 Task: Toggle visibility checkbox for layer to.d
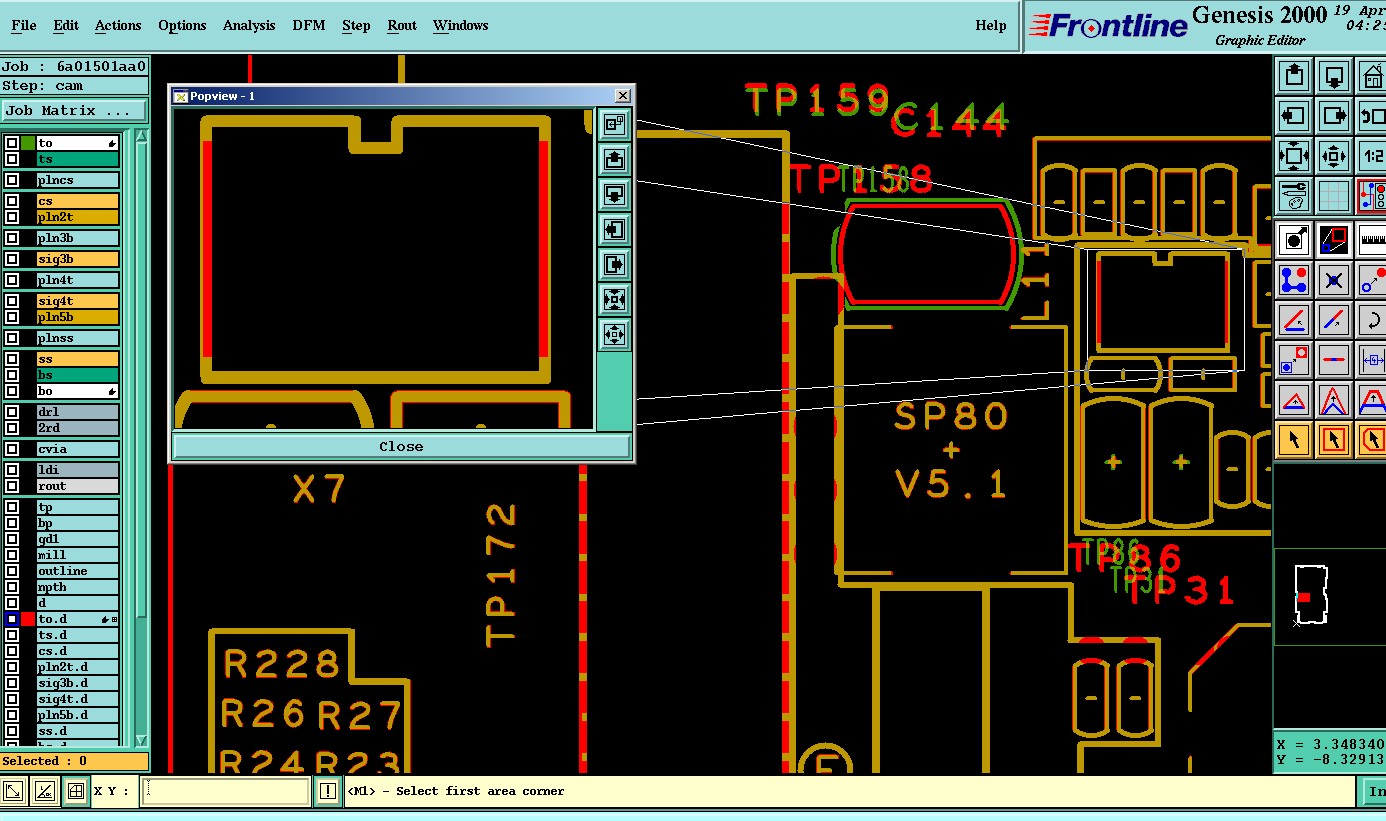pyautogui.click(x=12, y=619)
